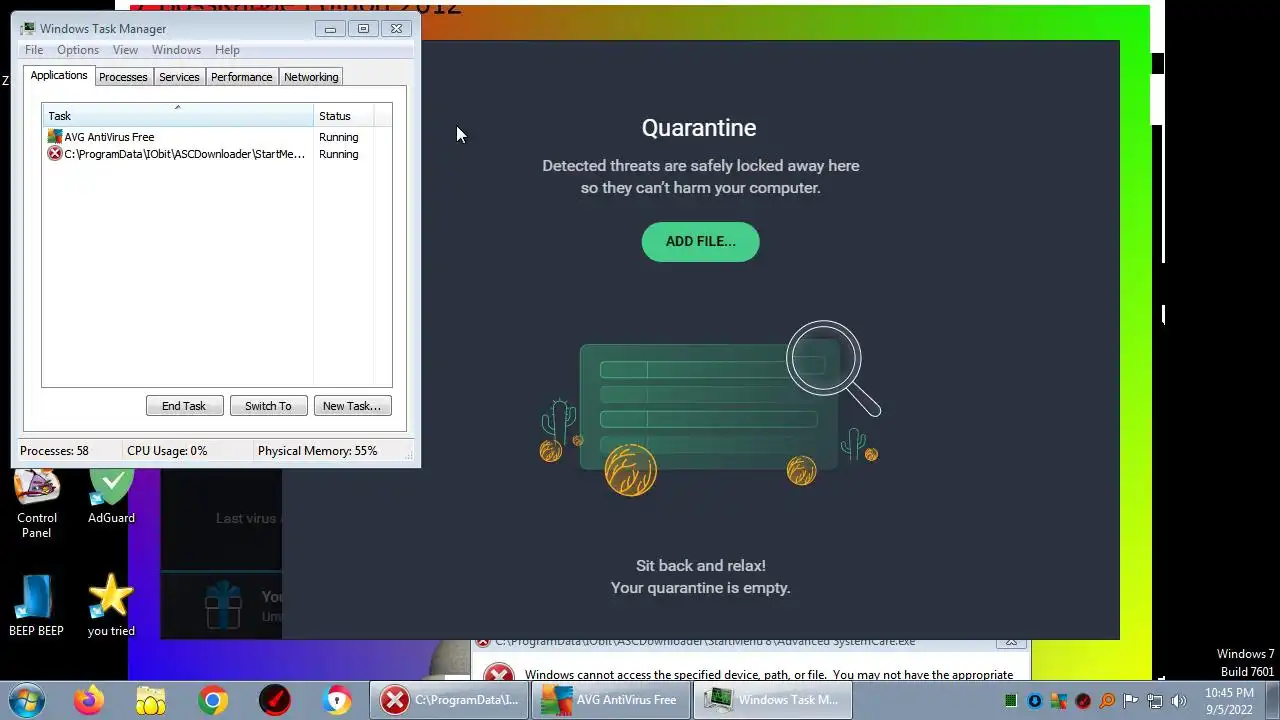Image resolution: width=1280 pixels, height=720 pixels.
Task: Click the orange magnifier tray icon
Action: click(1107, 701)
